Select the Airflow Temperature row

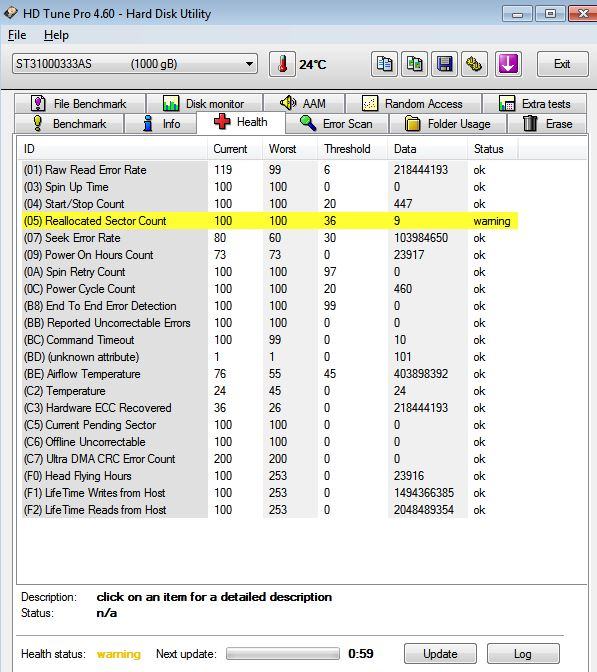pos(270,374)
